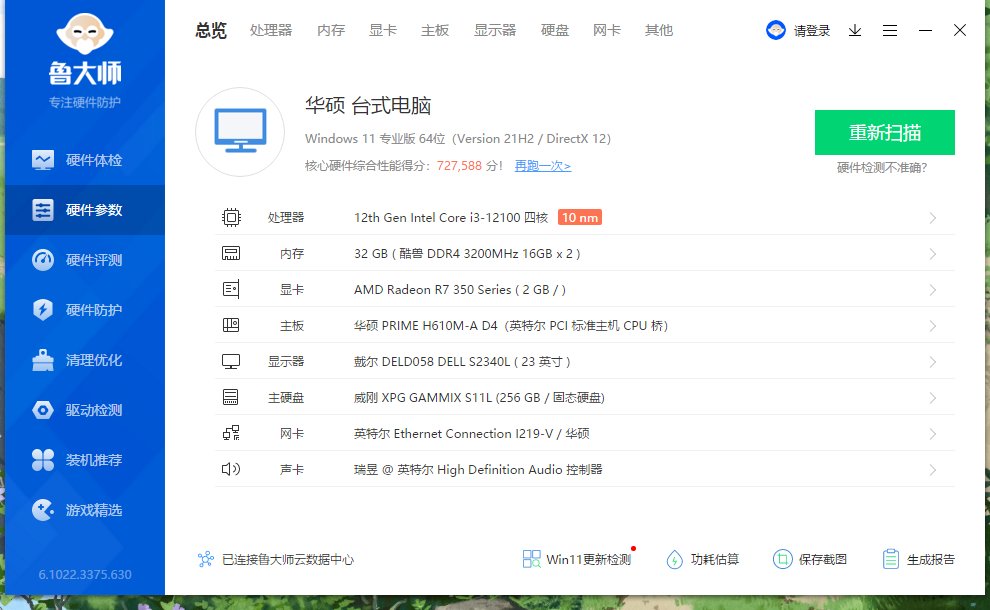Expand the 主硬盘 row chevron

(933, 398)
